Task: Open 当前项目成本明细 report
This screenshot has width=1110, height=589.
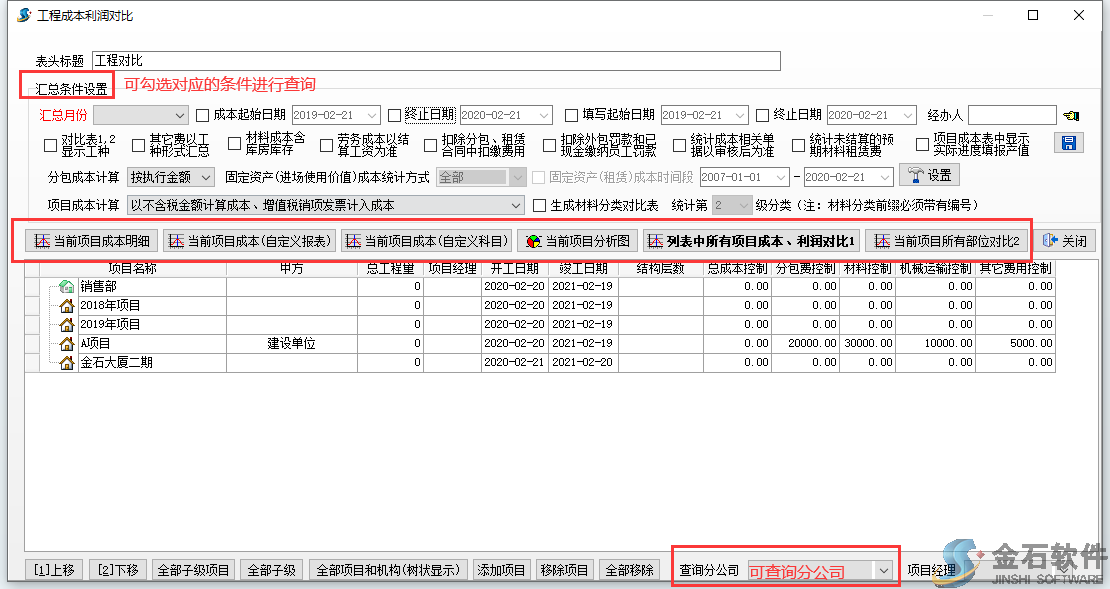Action: click(91, 241)
